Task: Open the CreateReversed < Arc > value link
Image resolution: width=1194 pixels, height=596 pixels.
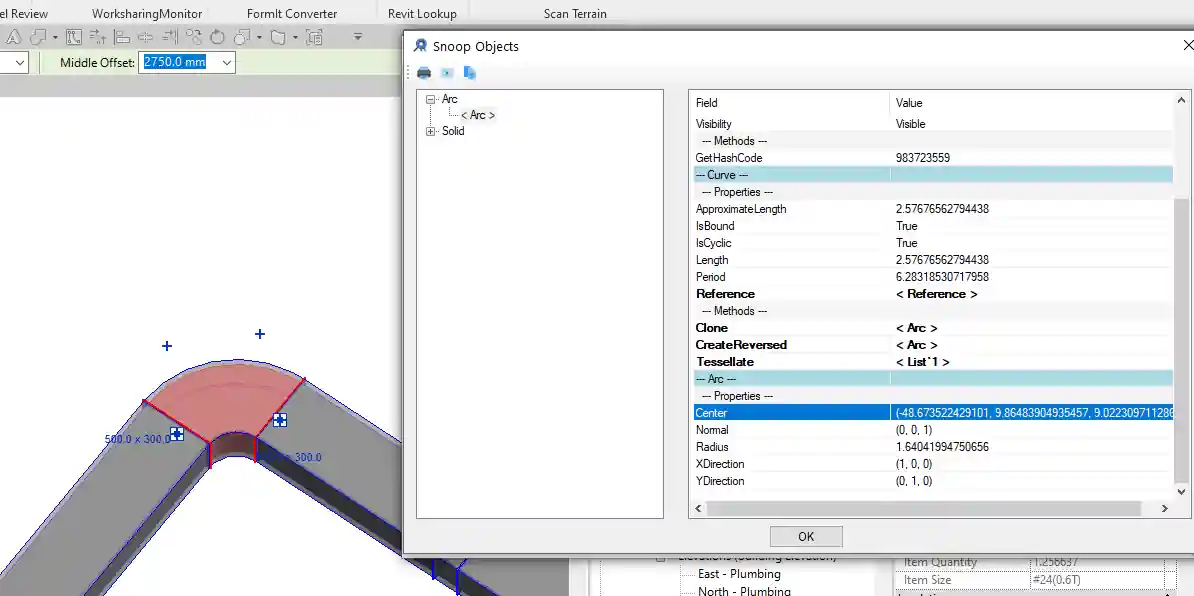Action: 916,345
